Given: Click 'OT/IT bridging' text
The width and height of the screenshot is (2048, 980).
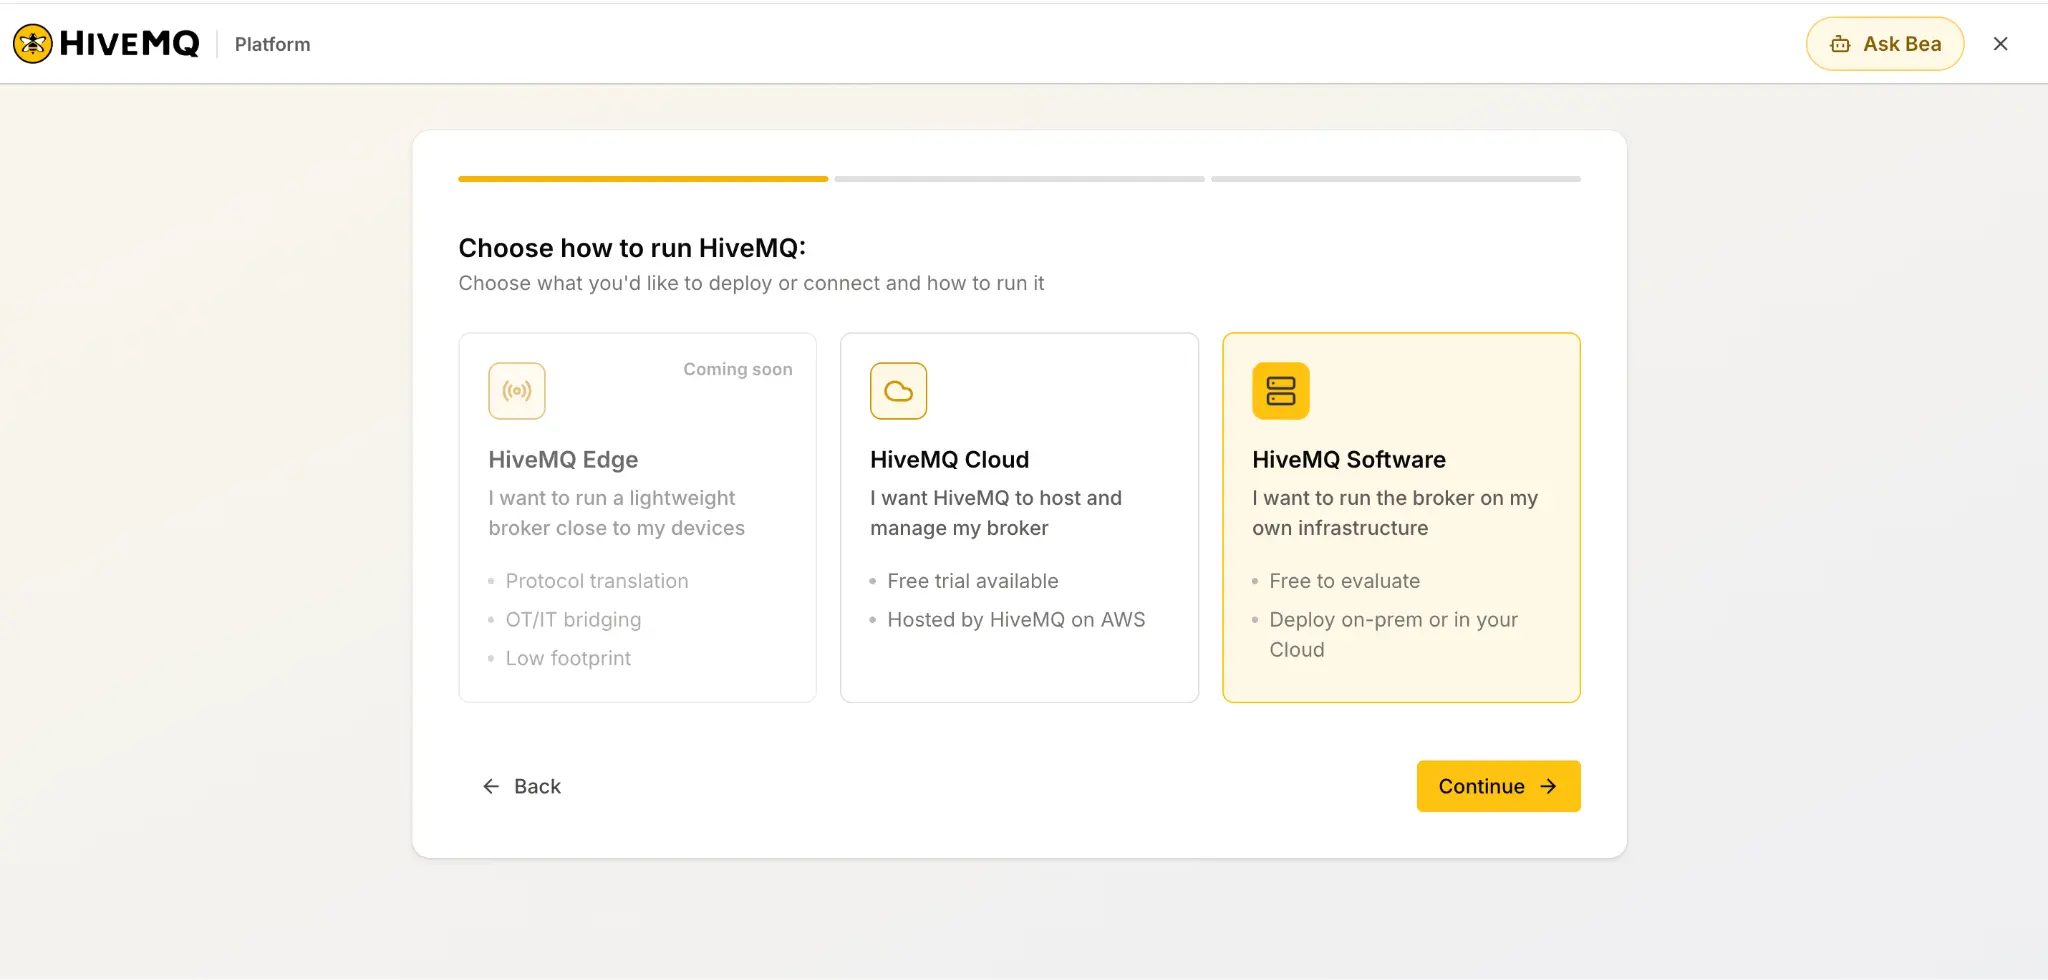Looking at the screenshot, I should (573, 620).
